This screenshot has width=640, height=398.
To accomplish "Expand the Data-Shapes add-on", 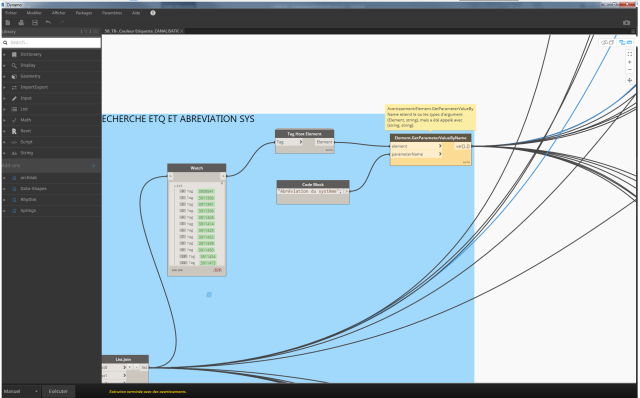I will pos(4,189).
